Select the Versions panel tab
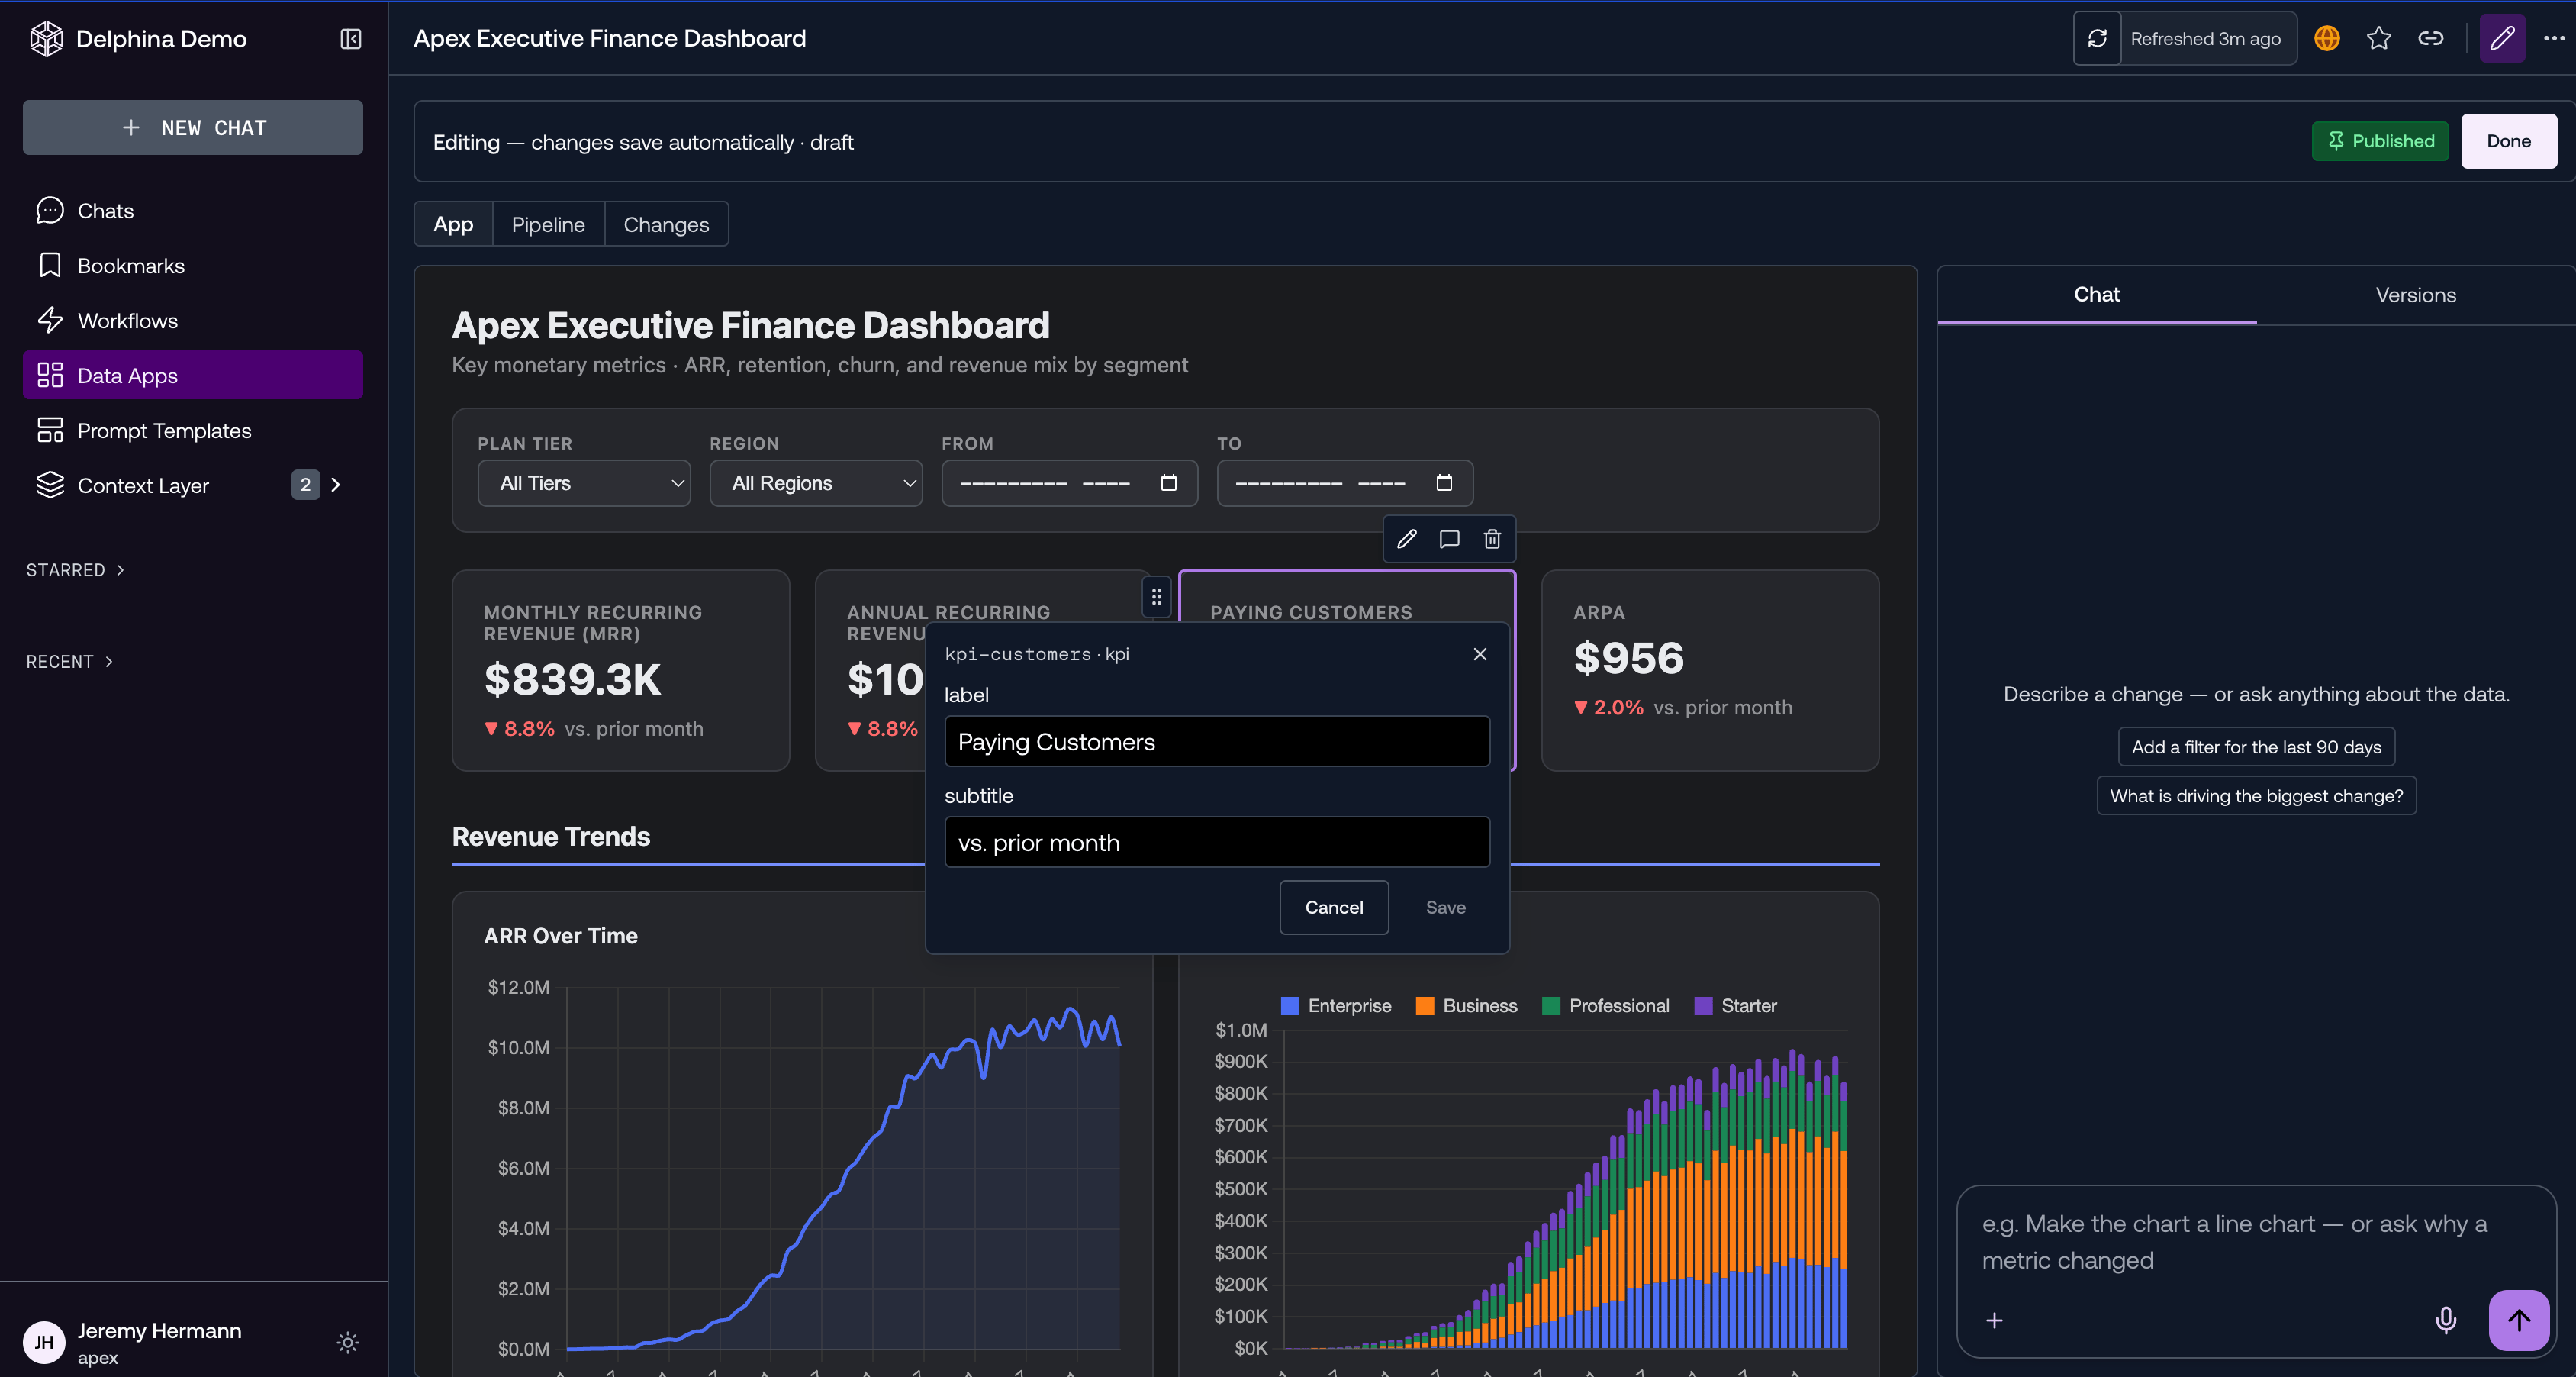Screen dimensions: 2576x1377 pos(2415,294)
